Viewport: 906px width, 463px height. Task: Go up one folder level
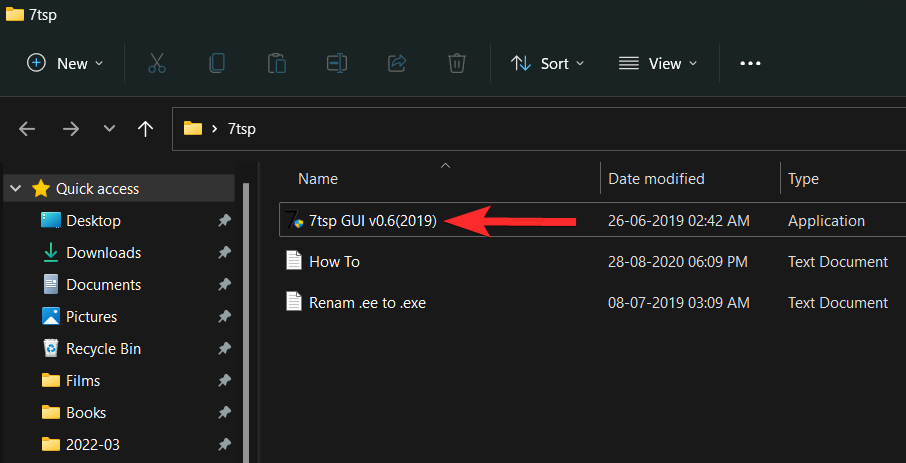(146, 128)
